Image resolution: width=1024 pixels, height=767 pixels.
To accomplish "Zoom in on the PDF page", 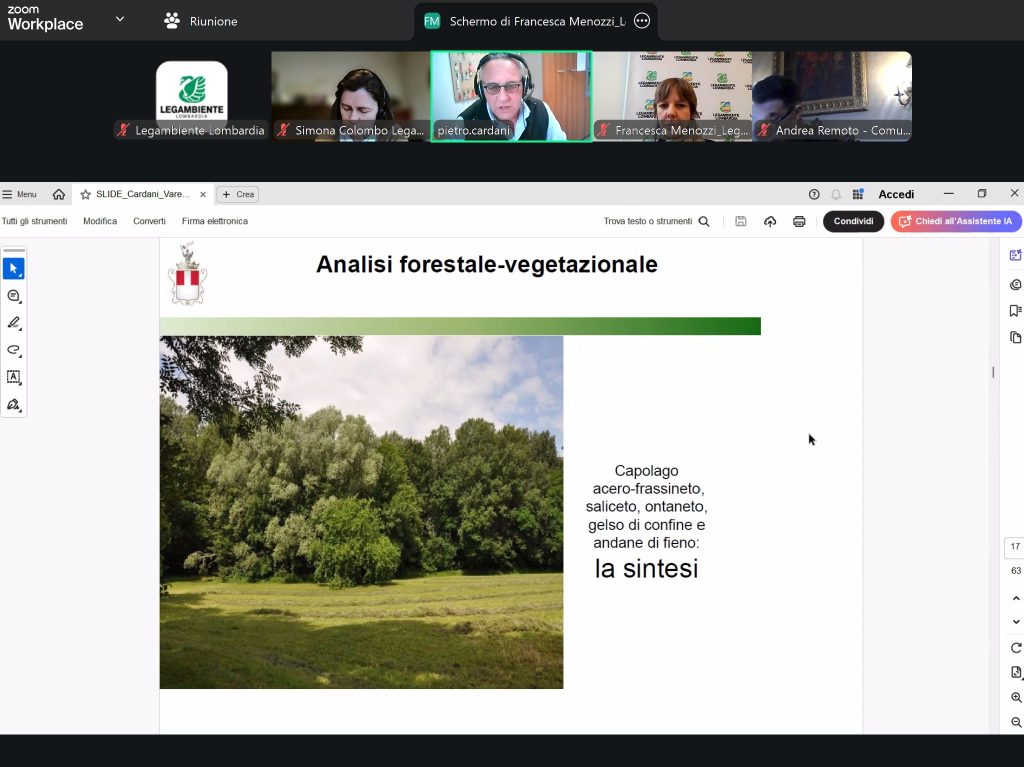I will point(1016,697).
